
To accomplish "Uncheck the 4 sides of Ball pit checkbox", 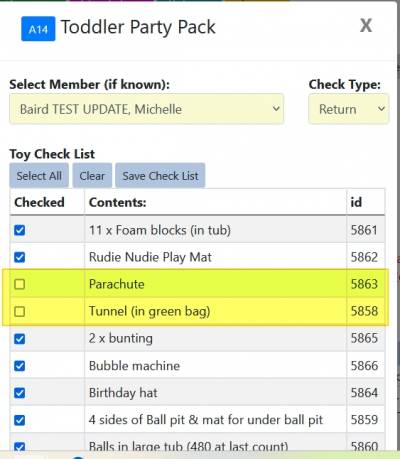I will click(x=20, y=420).
